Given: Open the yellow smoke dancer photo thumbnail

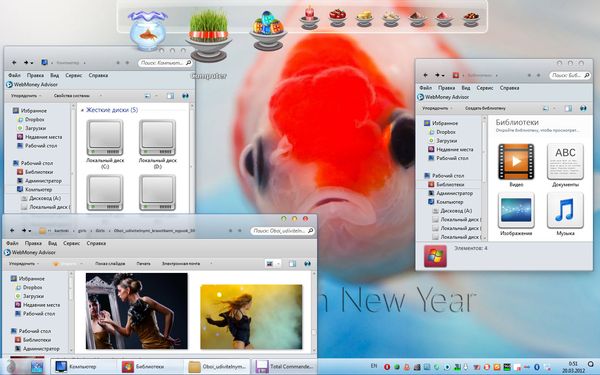Looking at the screenshot, I should coord(251,316).
